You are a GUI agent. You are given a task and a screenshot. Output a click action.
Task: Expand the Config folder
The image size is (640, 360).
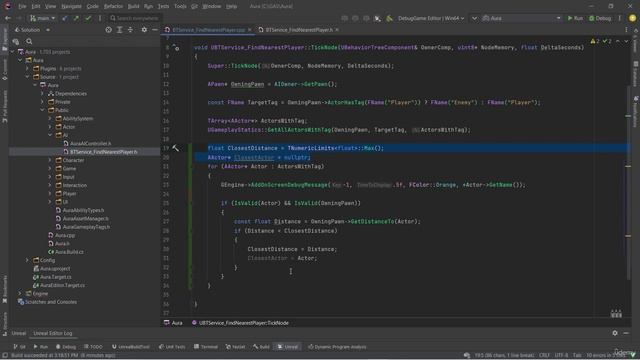coord(27,260)
